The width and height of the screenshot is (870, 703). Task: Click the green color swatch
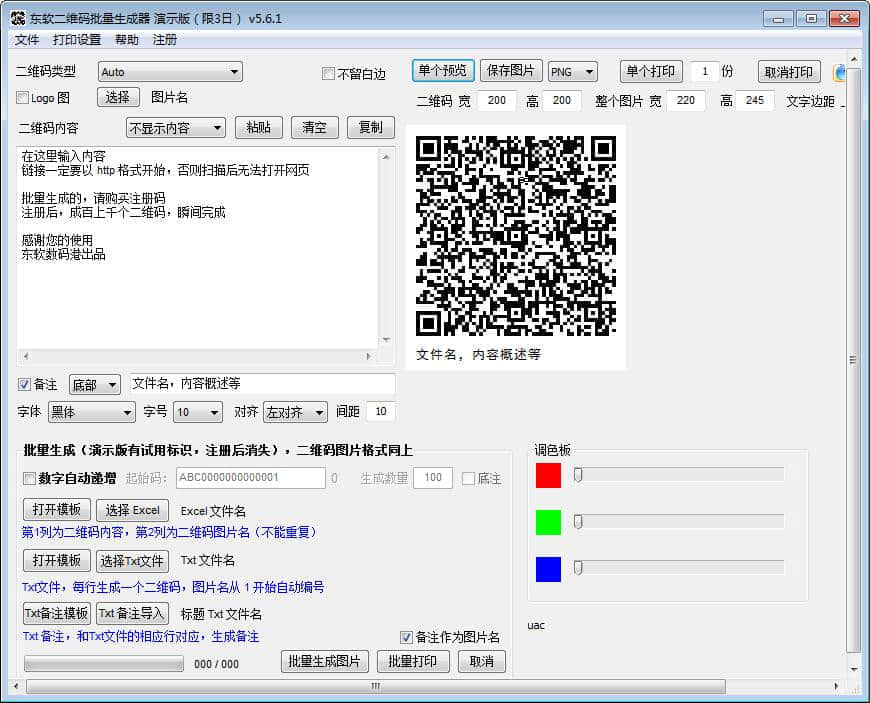click(x=548, y=522)
